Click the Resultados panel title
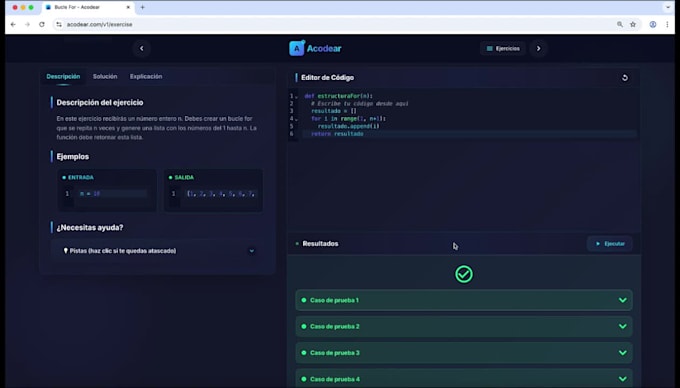The height and width of the screenshot is (388, 680). click(x=320, y=244)
